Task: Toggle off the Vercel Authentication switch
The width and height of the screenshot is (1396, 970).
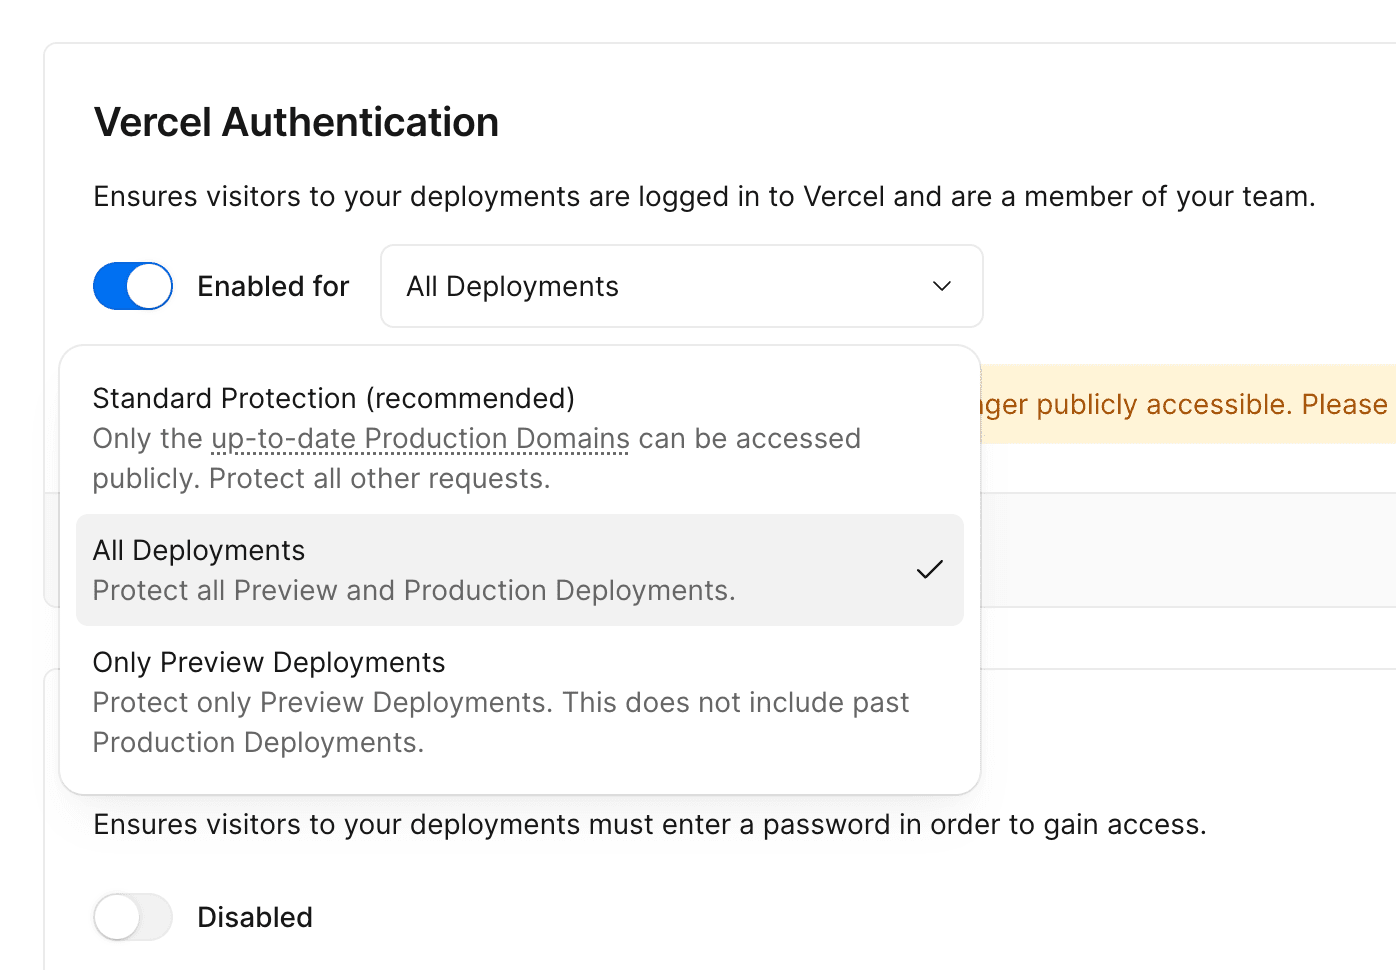Action: [x=133, y=286]
